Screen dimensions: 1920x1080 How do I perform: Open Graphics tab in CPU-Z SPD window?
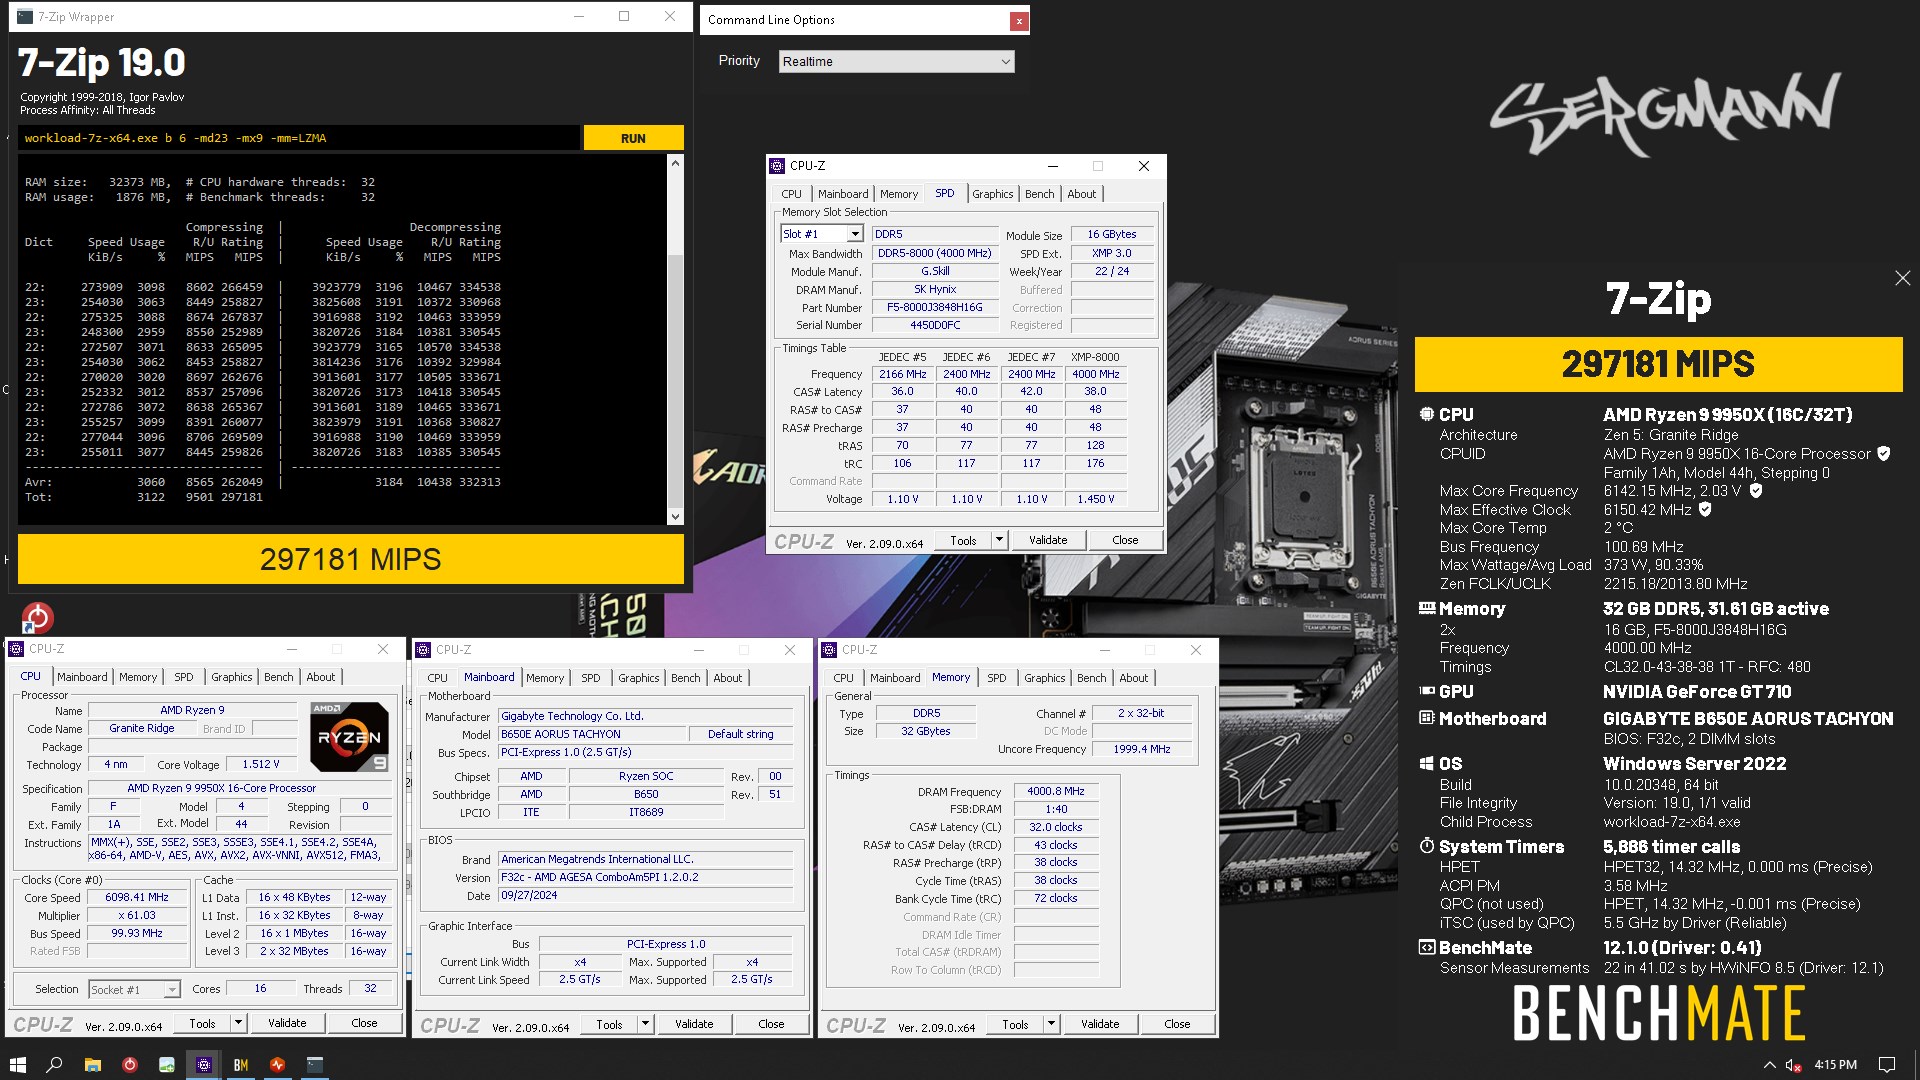(992, 194)
